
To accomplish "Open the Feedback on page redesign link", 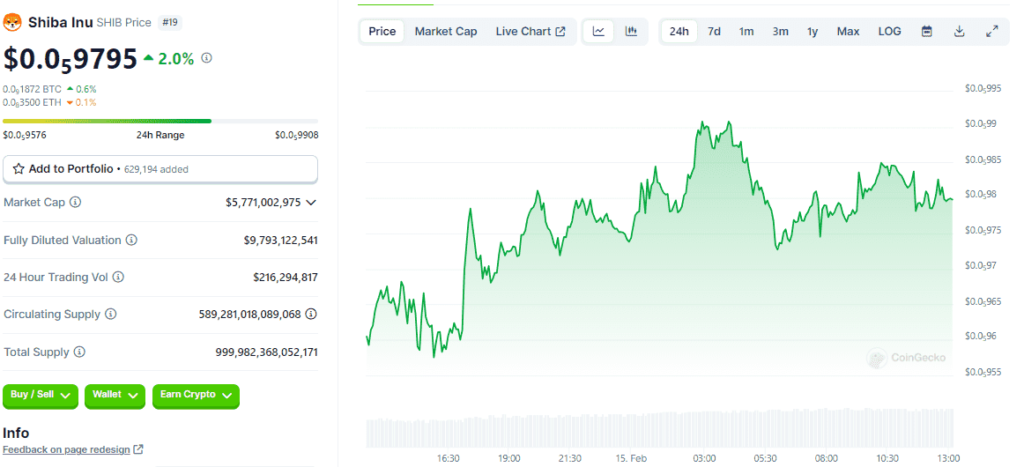I will tap(73, 449).
